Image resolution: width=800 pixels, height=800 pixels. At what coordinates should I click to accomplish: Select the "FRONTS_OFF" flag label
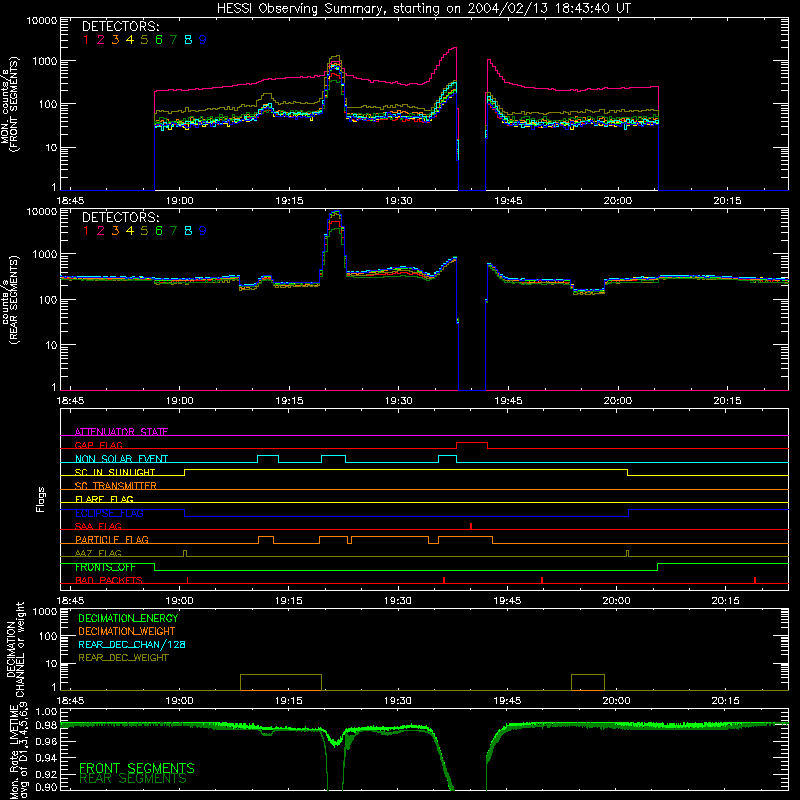(x=105, y=567)
